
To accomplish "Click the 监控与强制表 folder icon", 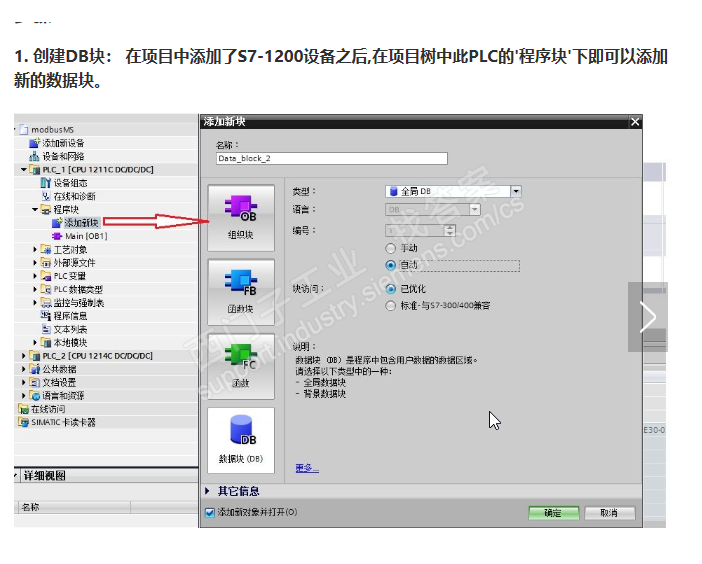I will coord(46,303).
